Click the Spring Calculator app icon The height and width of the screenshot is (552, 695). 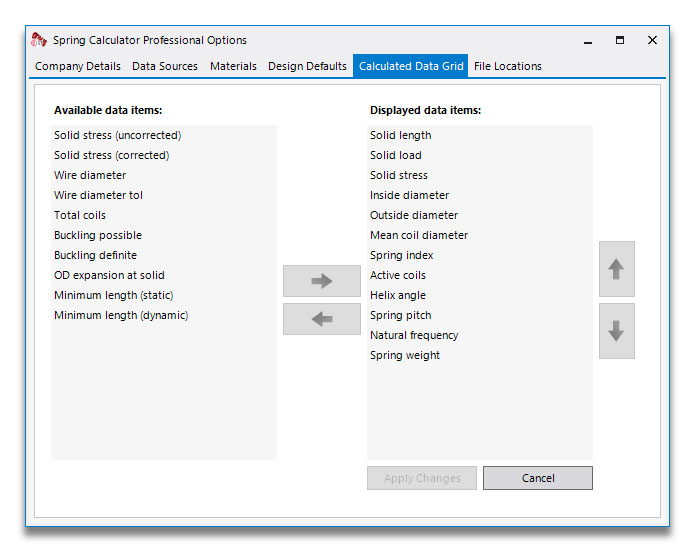[39, 40]
